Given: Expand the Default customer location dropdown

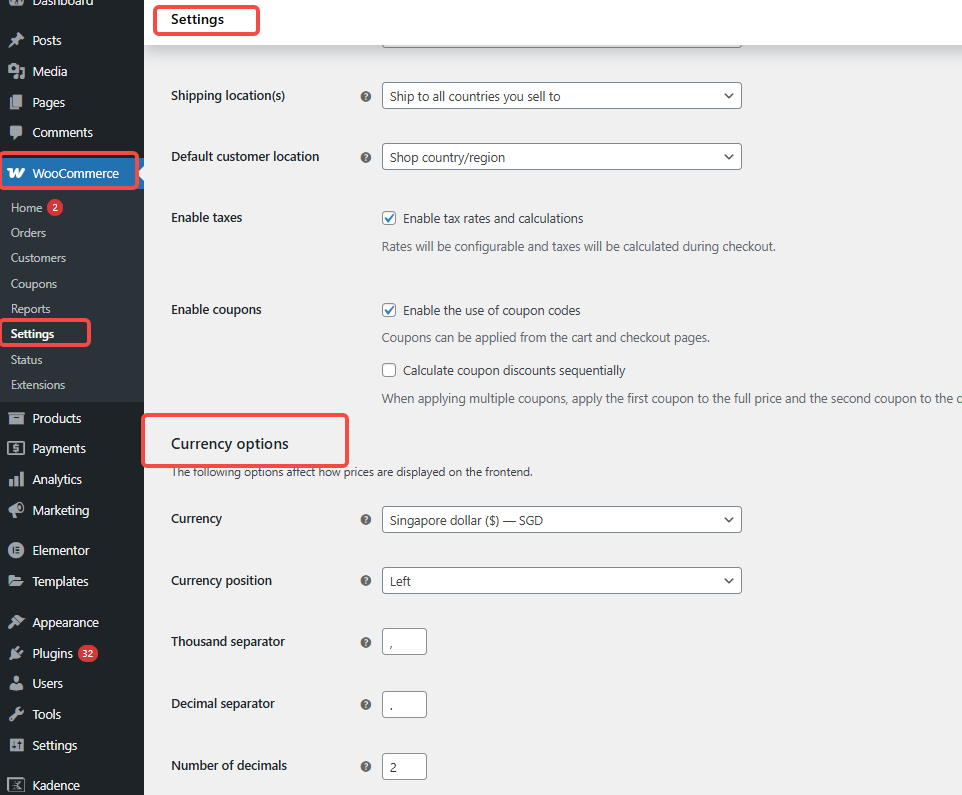Looking at the screenshot, I should [561, 158].
